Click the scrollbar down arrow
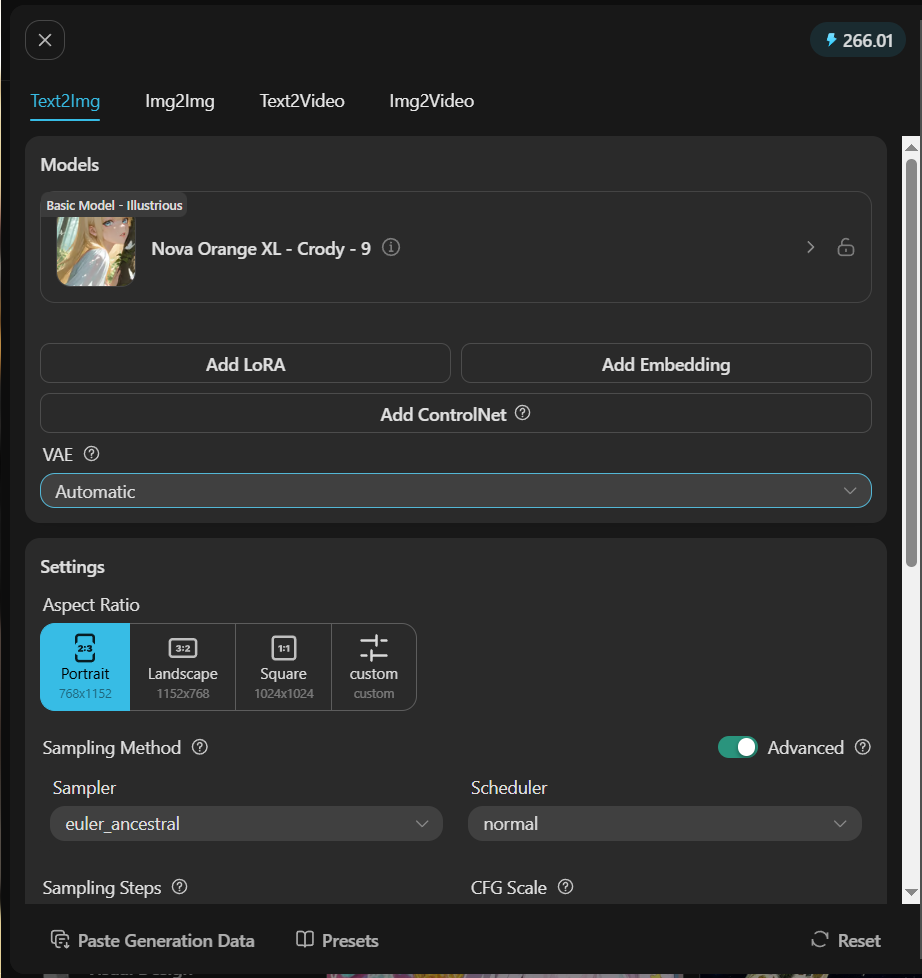Image resolution: width=922 pixels, height=978 pixels. coord(911,892)
